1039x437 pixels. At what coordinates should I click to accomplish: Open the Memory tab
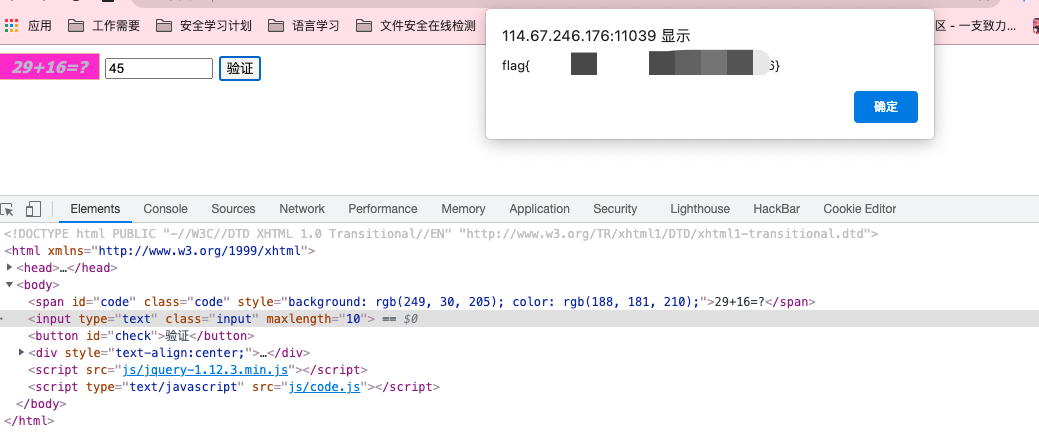coord(463,209)
